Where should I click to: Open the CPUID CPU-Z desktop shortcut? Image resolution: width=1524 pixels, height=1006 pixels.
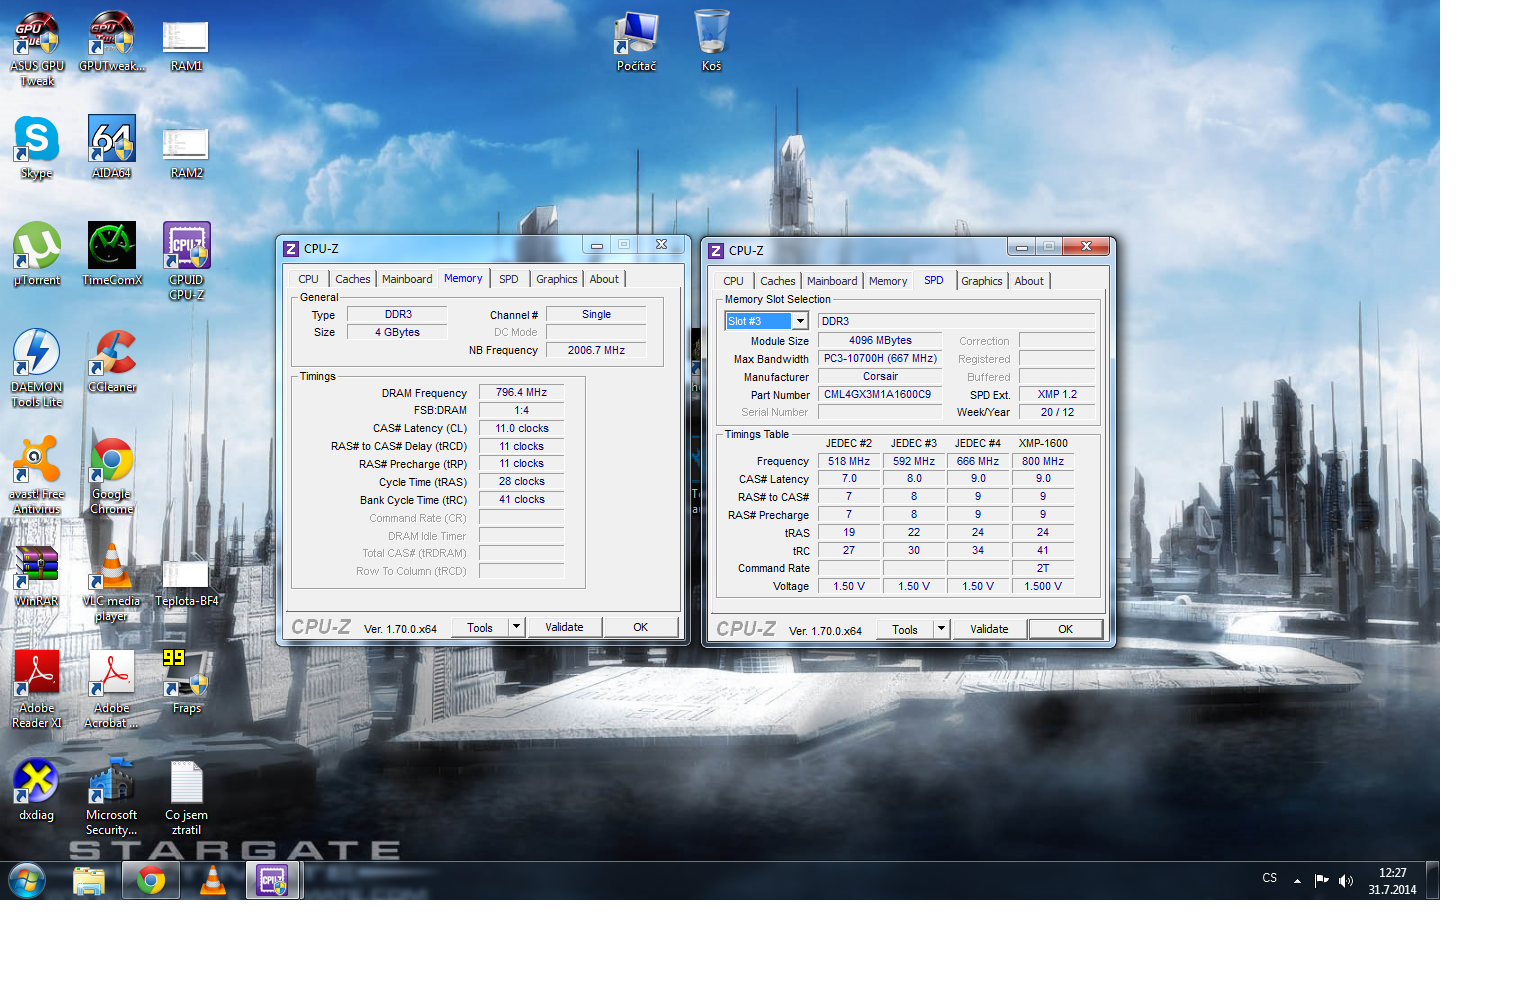point(186,248)
